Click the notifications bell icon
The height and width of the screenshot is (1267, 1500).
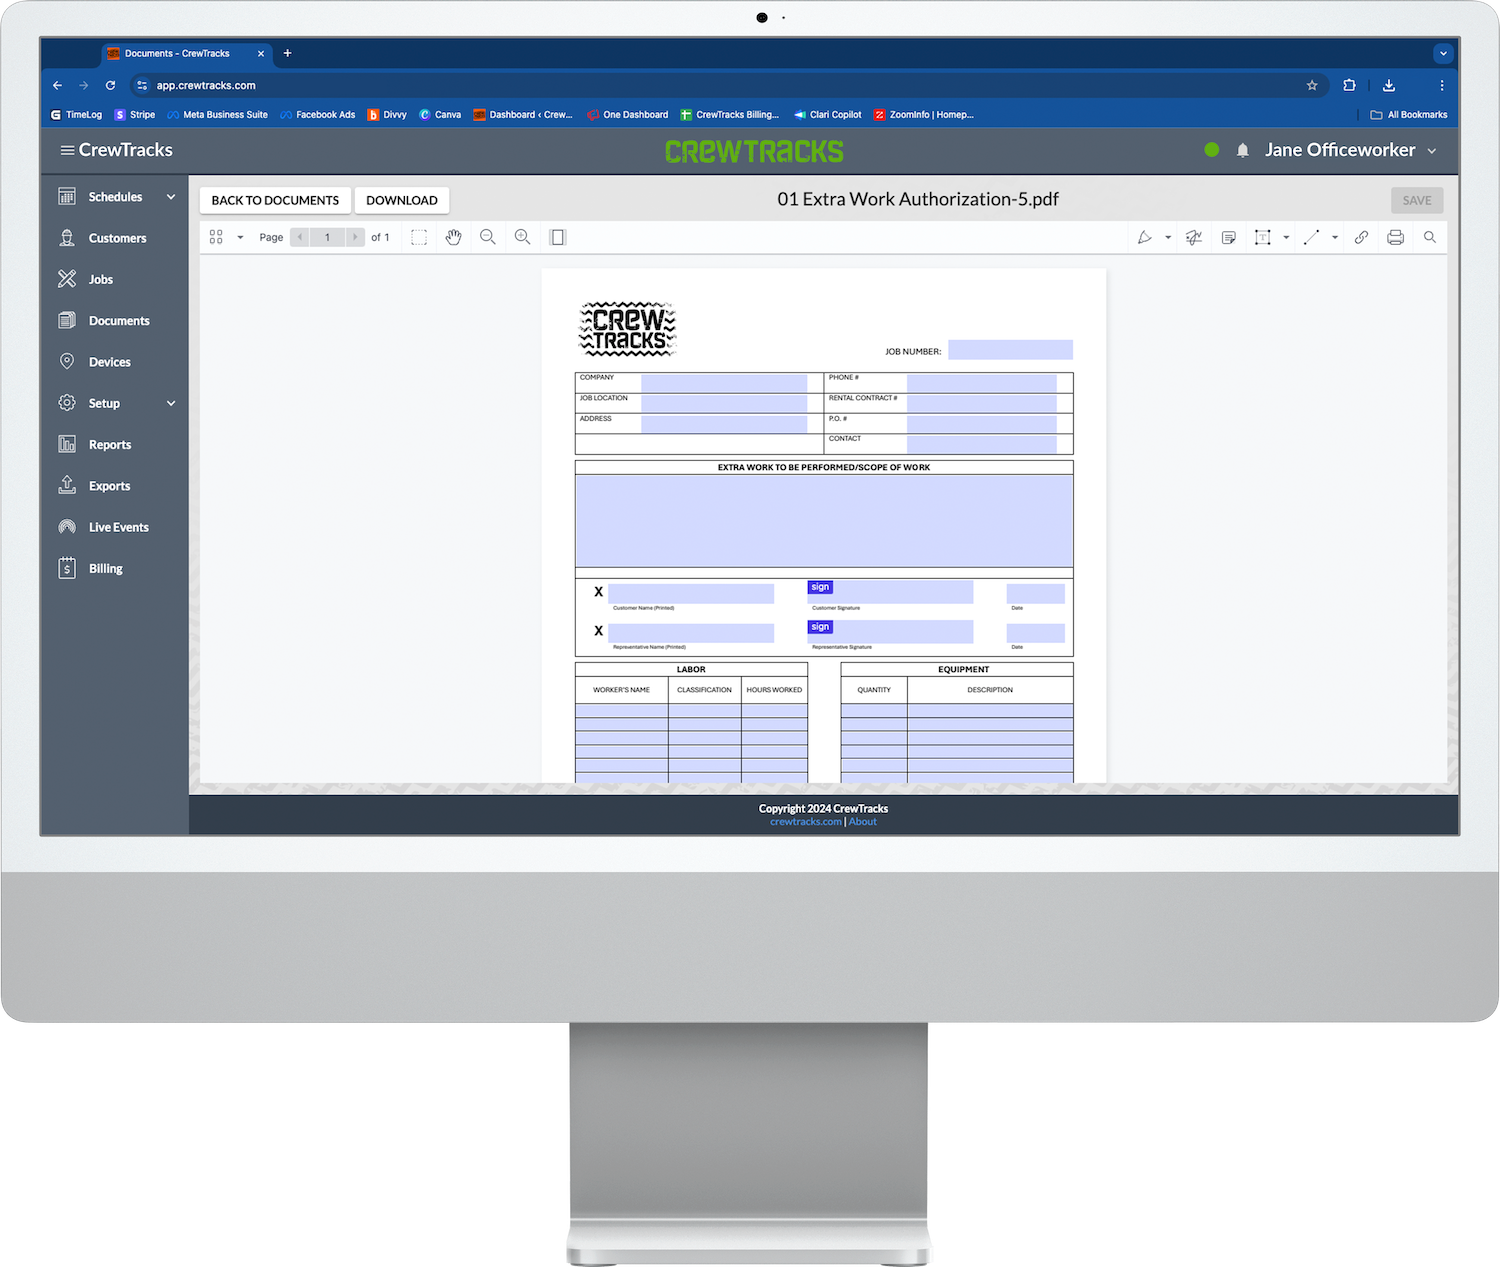1242,150
